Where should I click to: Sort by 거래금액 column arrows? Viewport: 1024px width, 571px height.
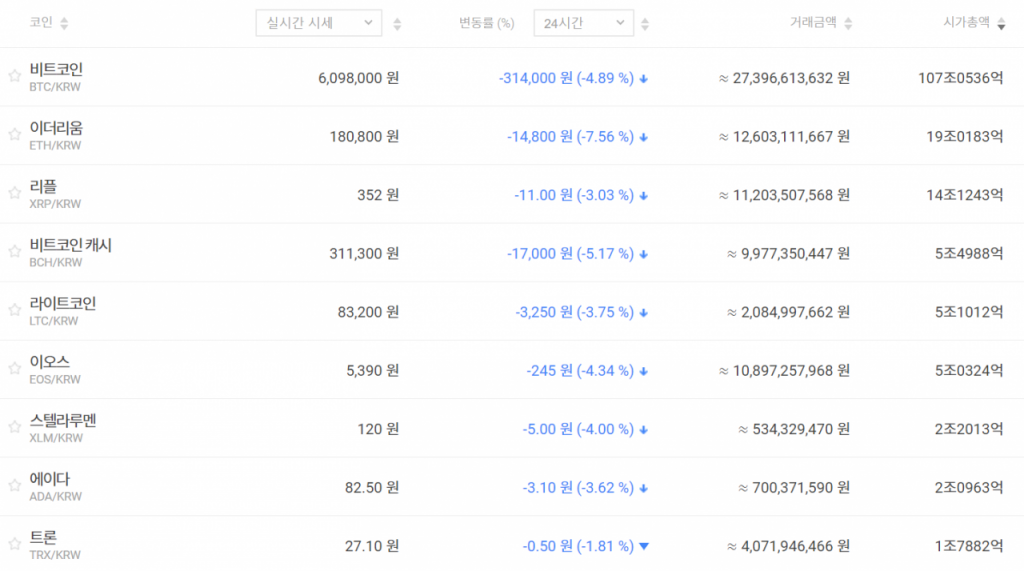pos(848,24)
